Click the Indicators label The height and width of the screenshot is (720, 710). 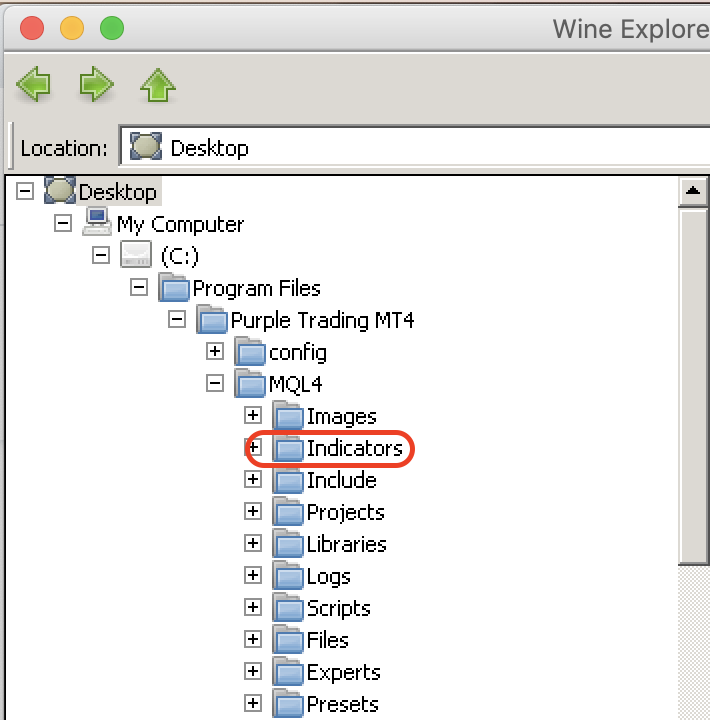coord(355,448)
